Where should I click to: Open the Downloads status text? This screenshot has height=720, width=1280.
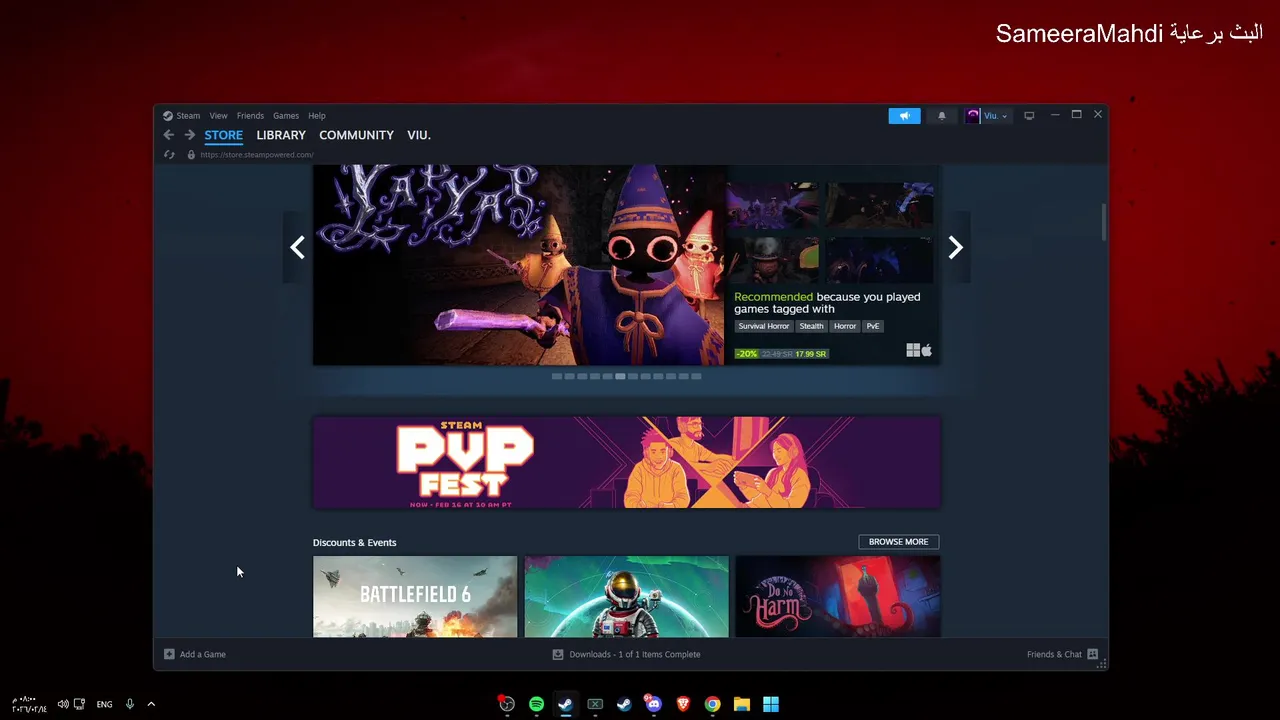(x=635, y=654)
